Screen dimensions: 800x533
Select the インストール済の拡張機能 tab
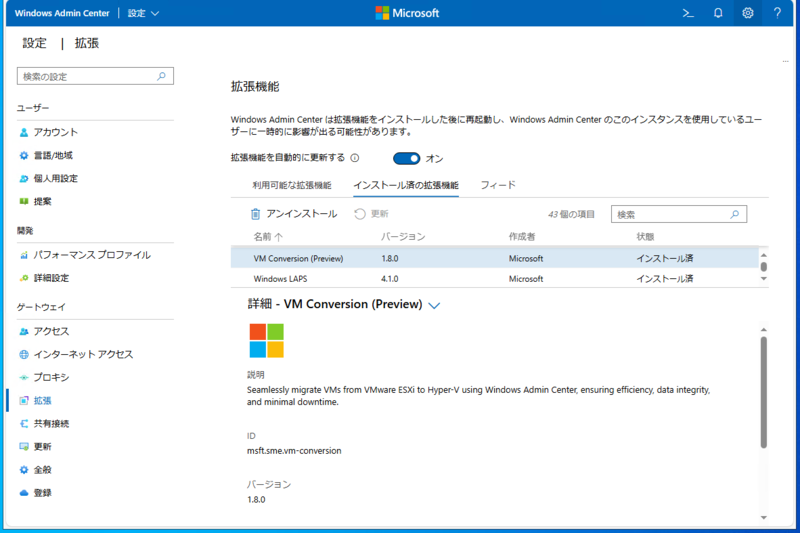pos(406,185)
